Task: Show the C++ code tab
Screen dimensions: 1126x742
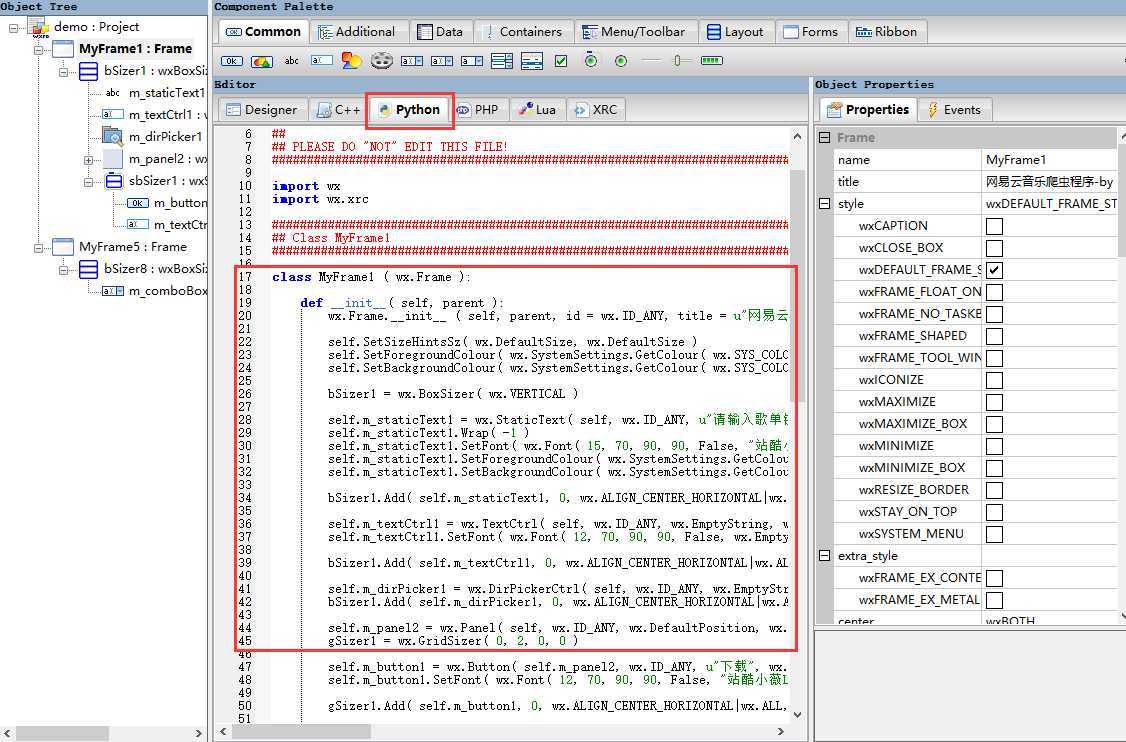Action: [338, 110]
